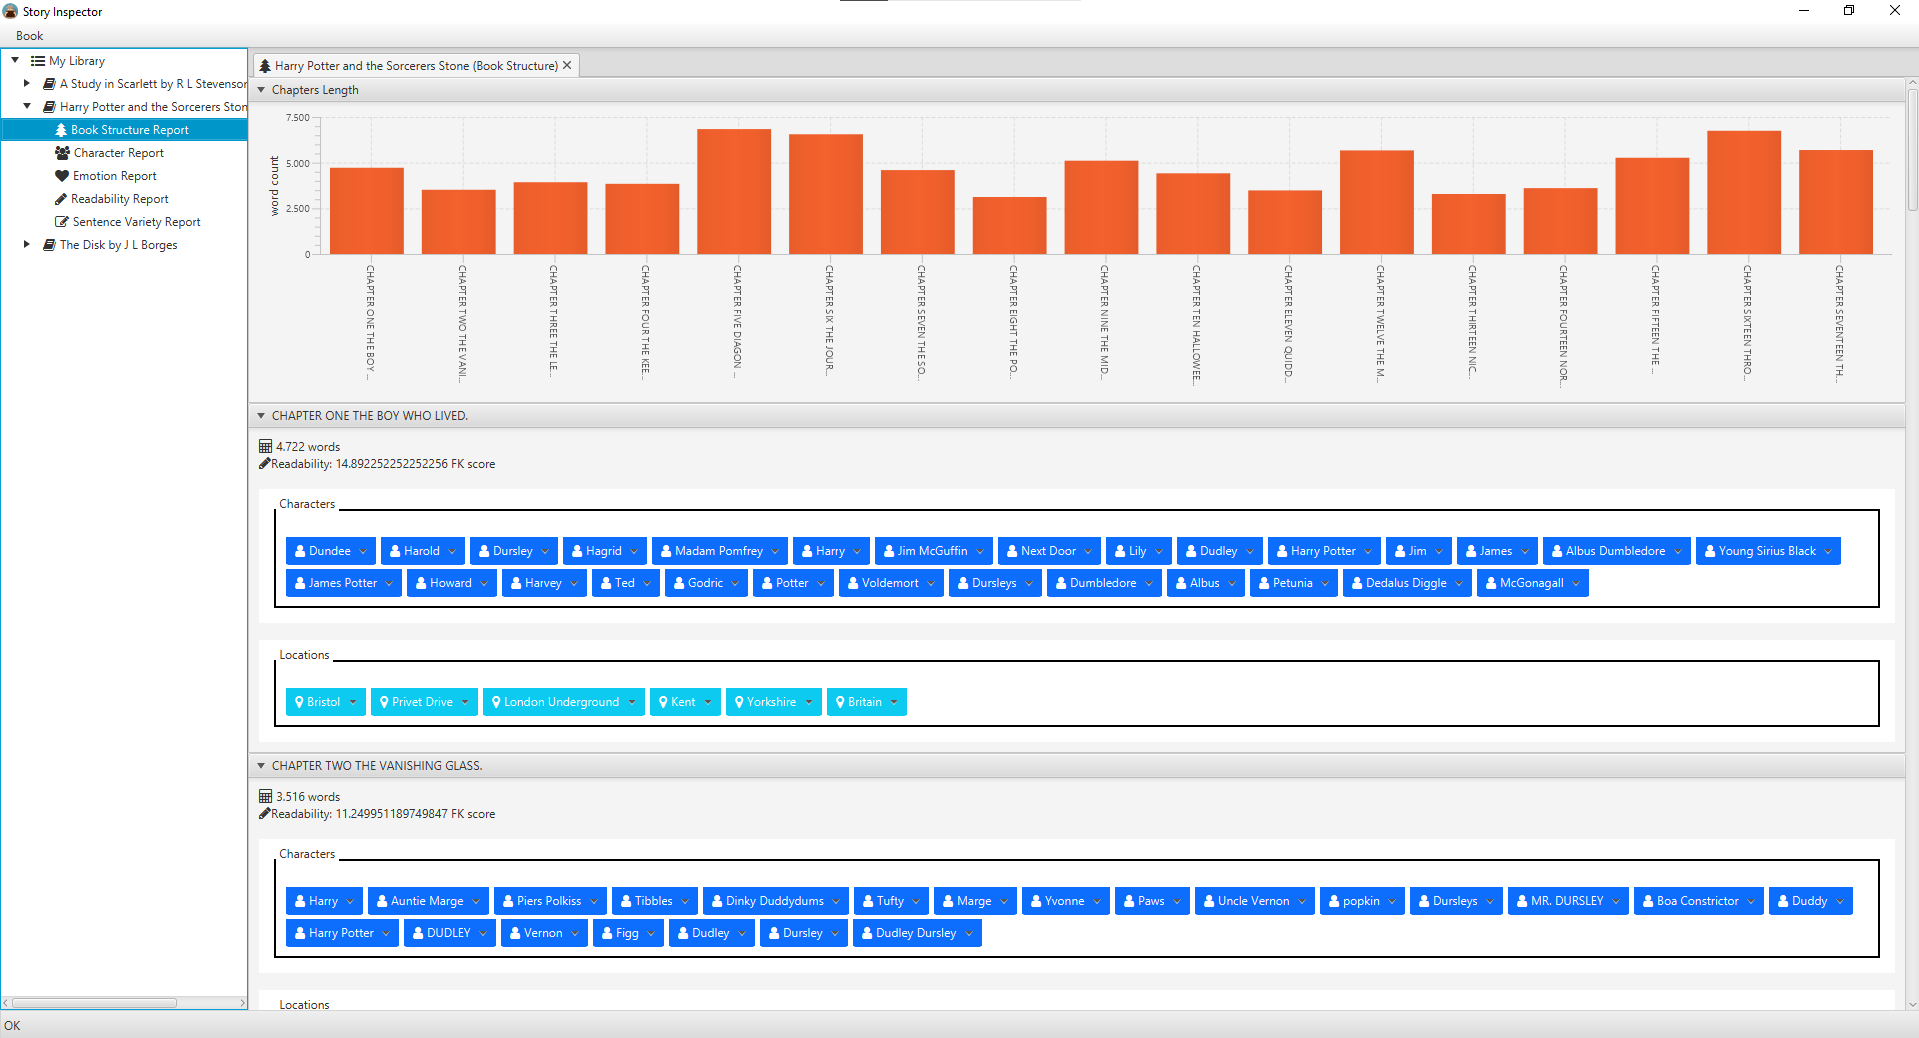Collapse the Chapters Length section

[262, 90]
